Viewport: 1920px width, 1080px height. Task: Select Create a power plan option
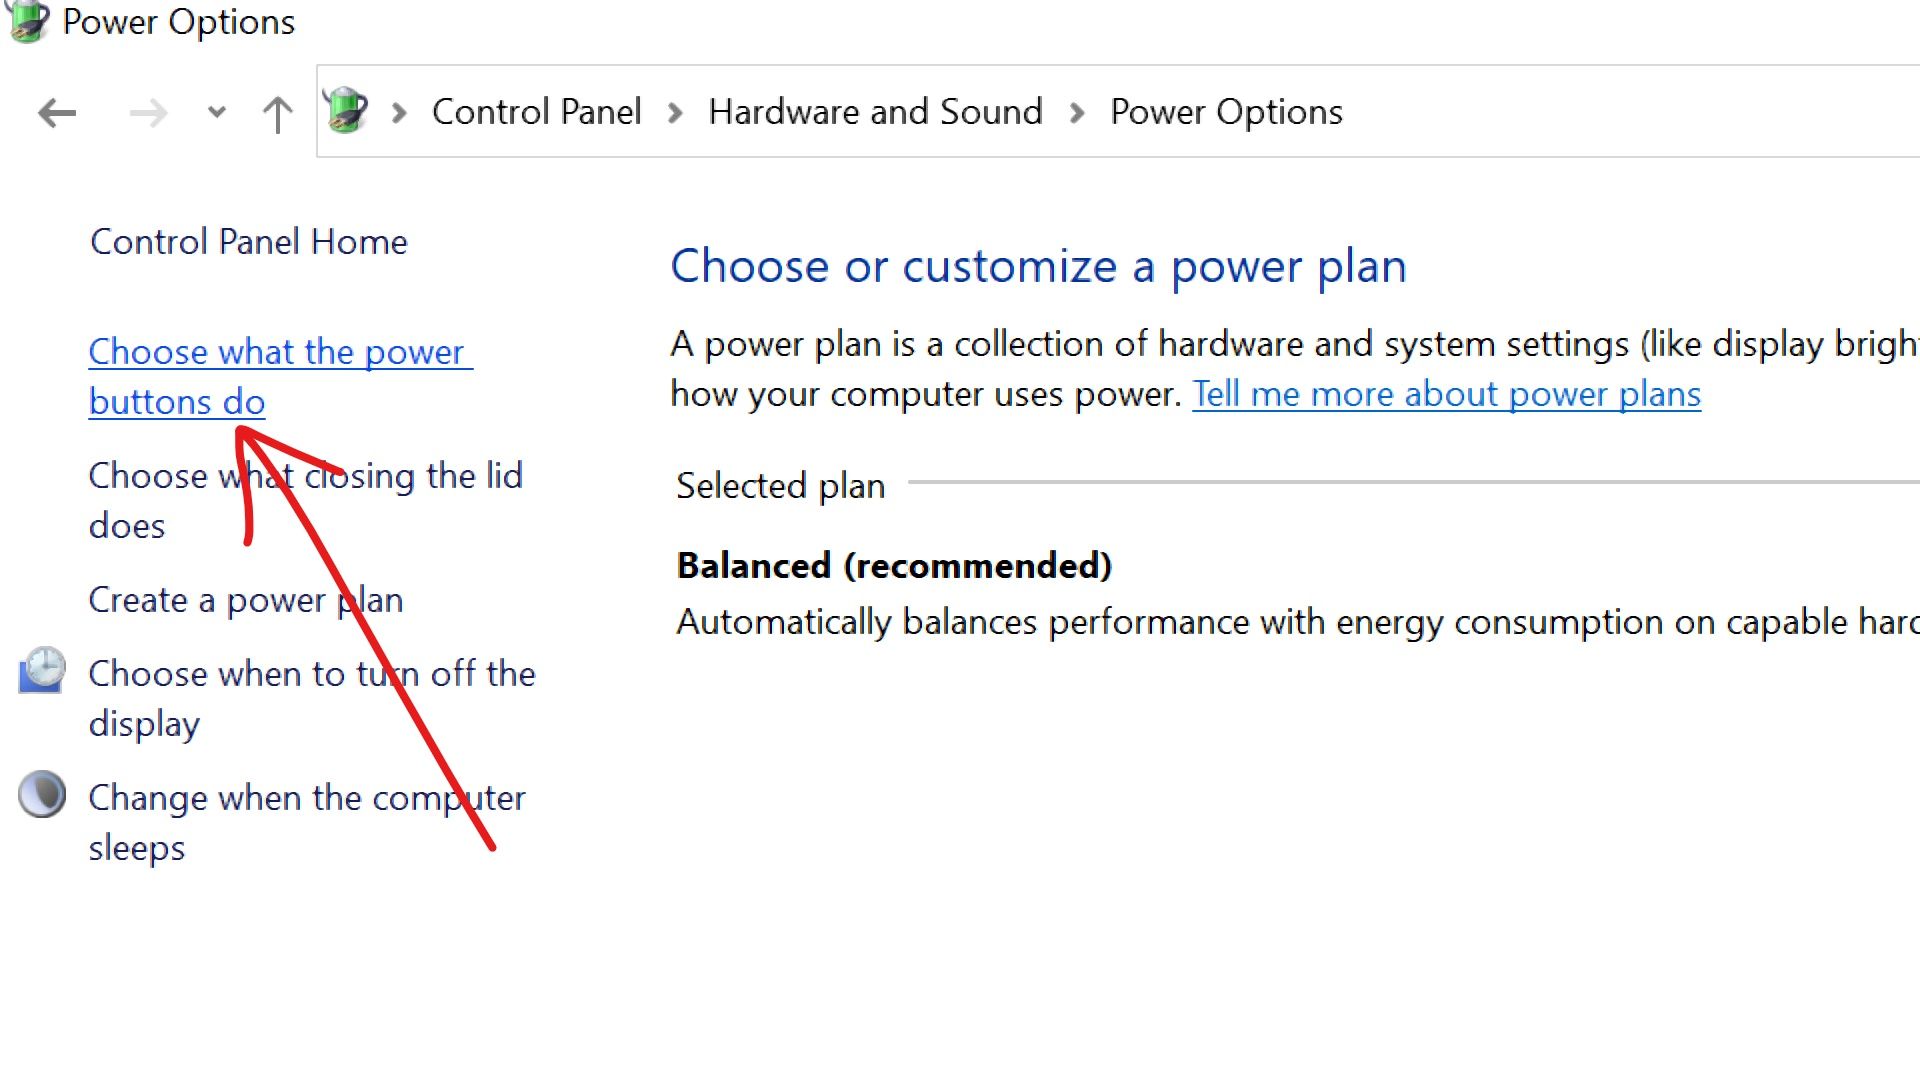coord(245,599)
